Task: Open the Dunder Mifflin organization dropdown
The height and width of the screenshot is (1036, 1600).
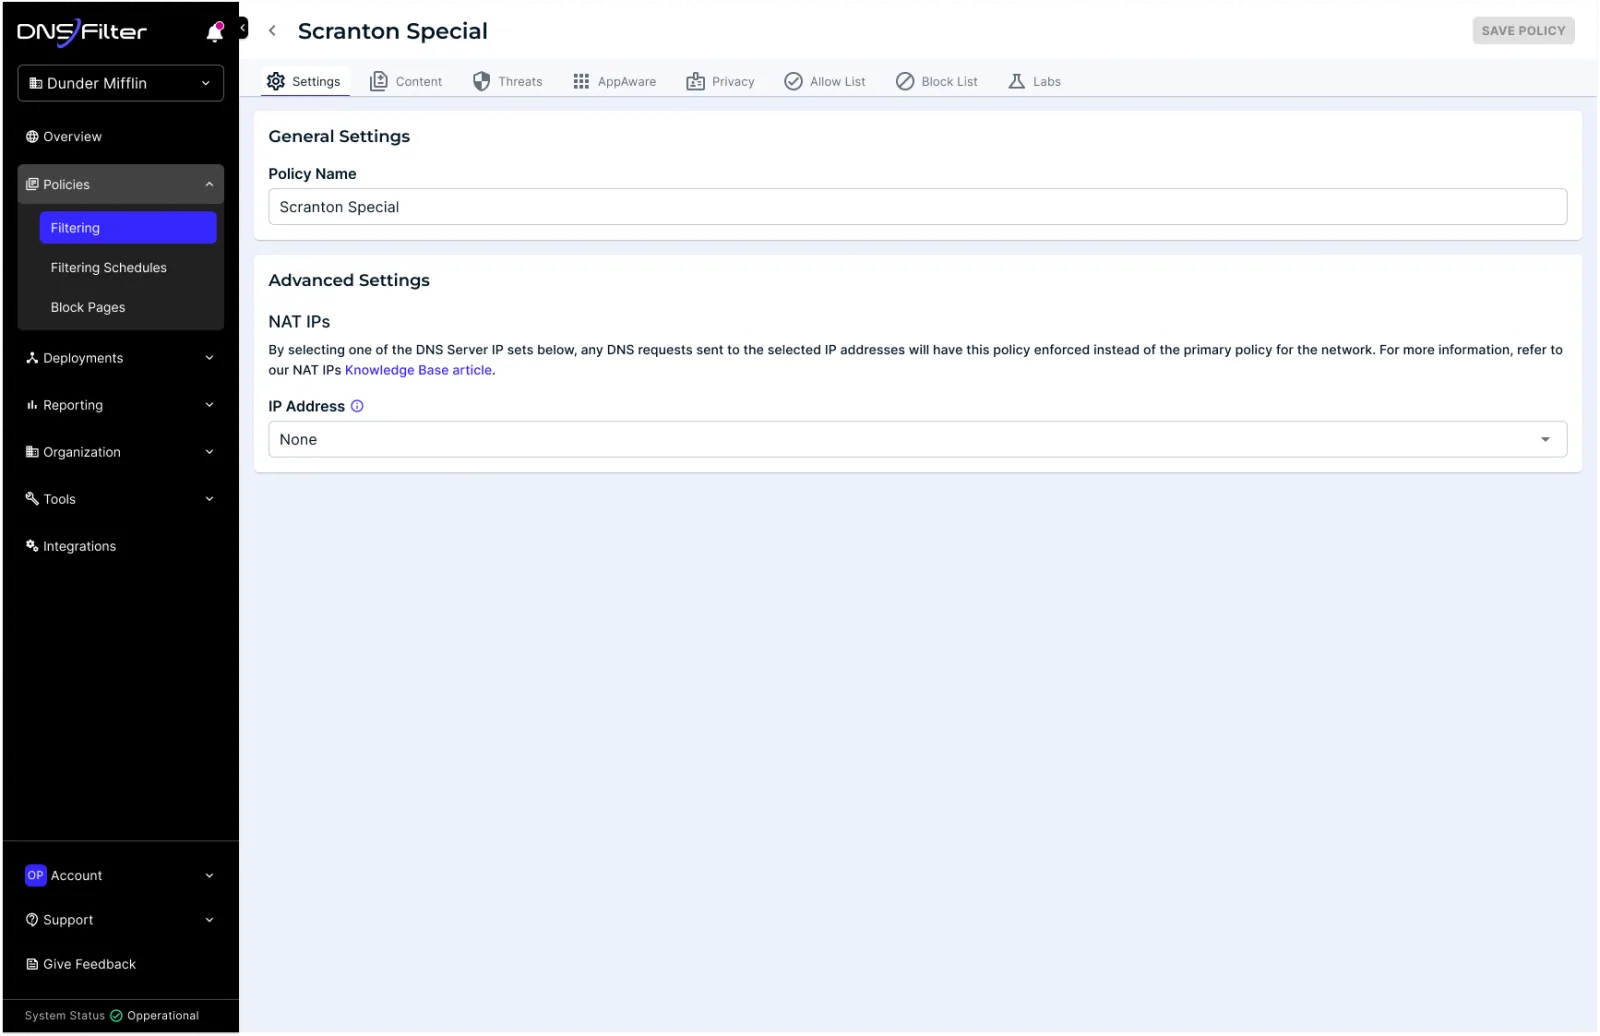Action: point(121,84)
